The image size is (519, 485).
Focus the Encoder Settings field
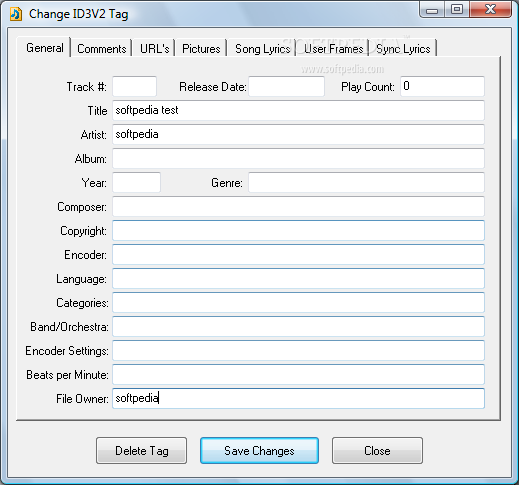tap(298, 350)
